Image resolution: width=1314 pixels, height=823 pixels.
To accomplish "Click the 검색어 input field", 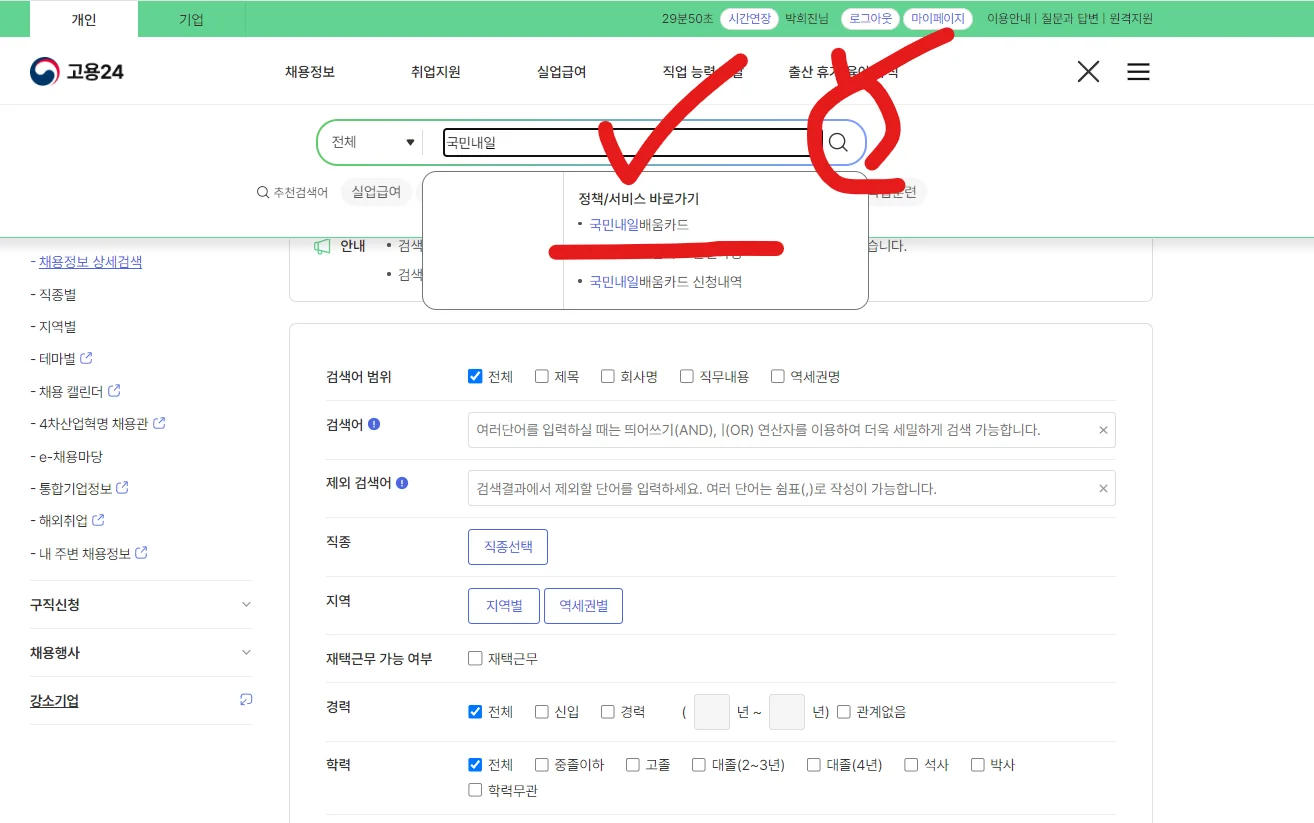I will point(792,430).
